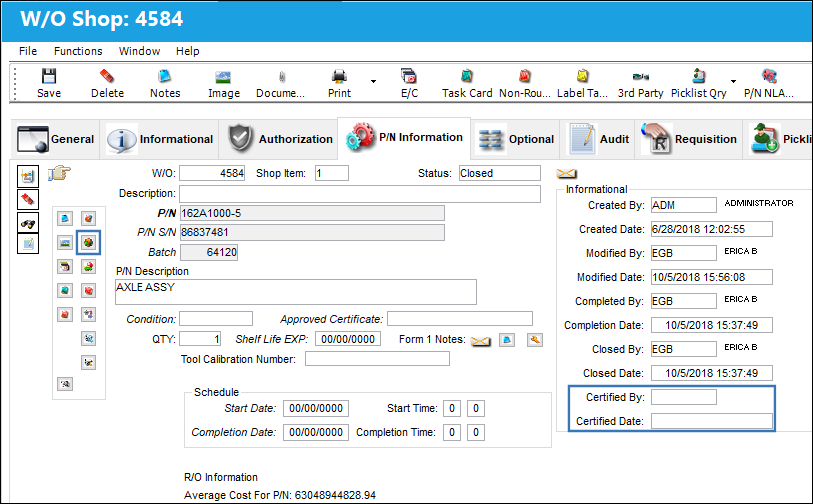
Task: Expand the Print dropdown arrow
Action: pyautogui.click(x=373, y=81)
